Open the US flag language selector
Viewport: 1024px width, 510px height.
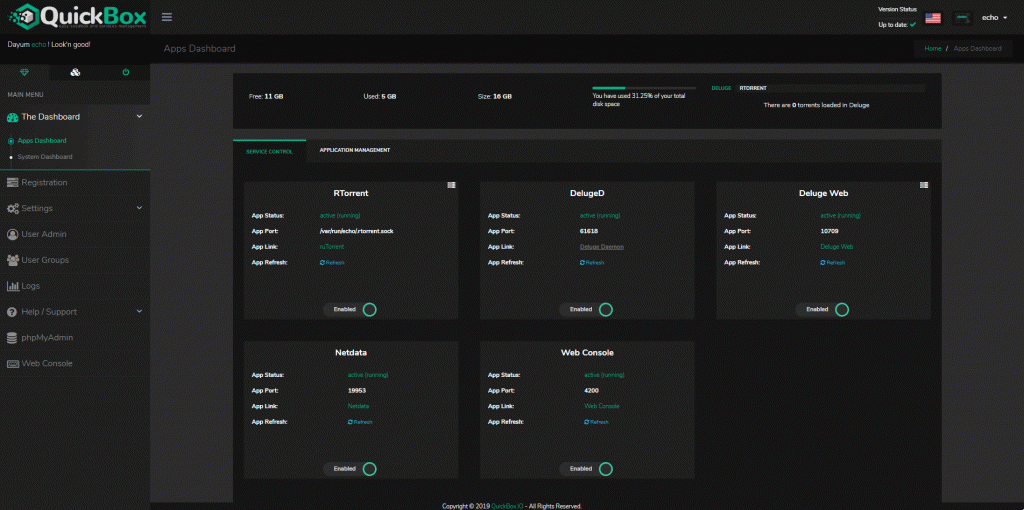click(933, 18)
